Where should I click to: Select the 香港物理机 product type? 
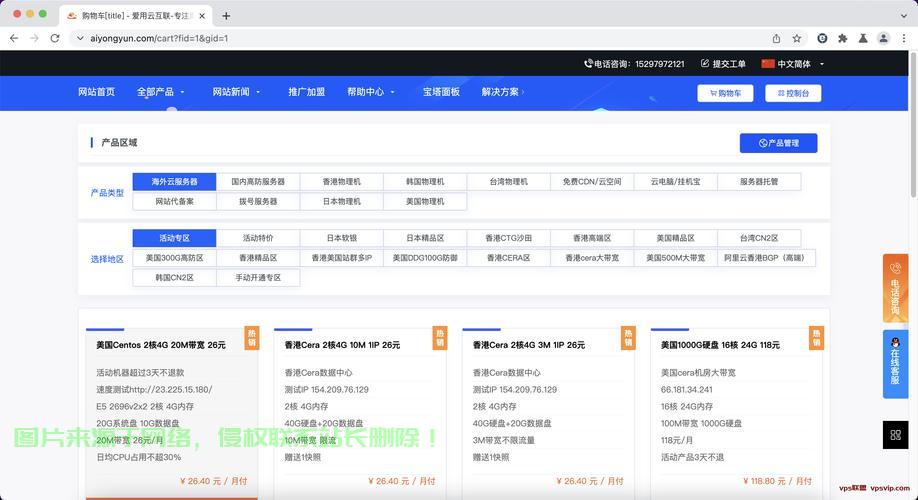341,182
